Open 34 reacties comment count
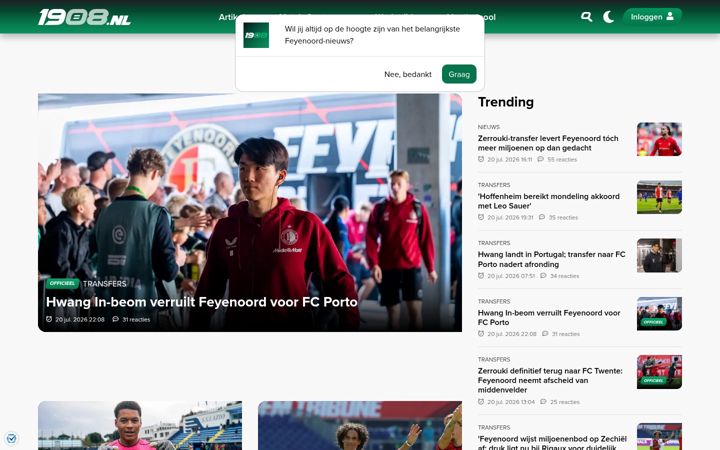 (x=565, y=276)
